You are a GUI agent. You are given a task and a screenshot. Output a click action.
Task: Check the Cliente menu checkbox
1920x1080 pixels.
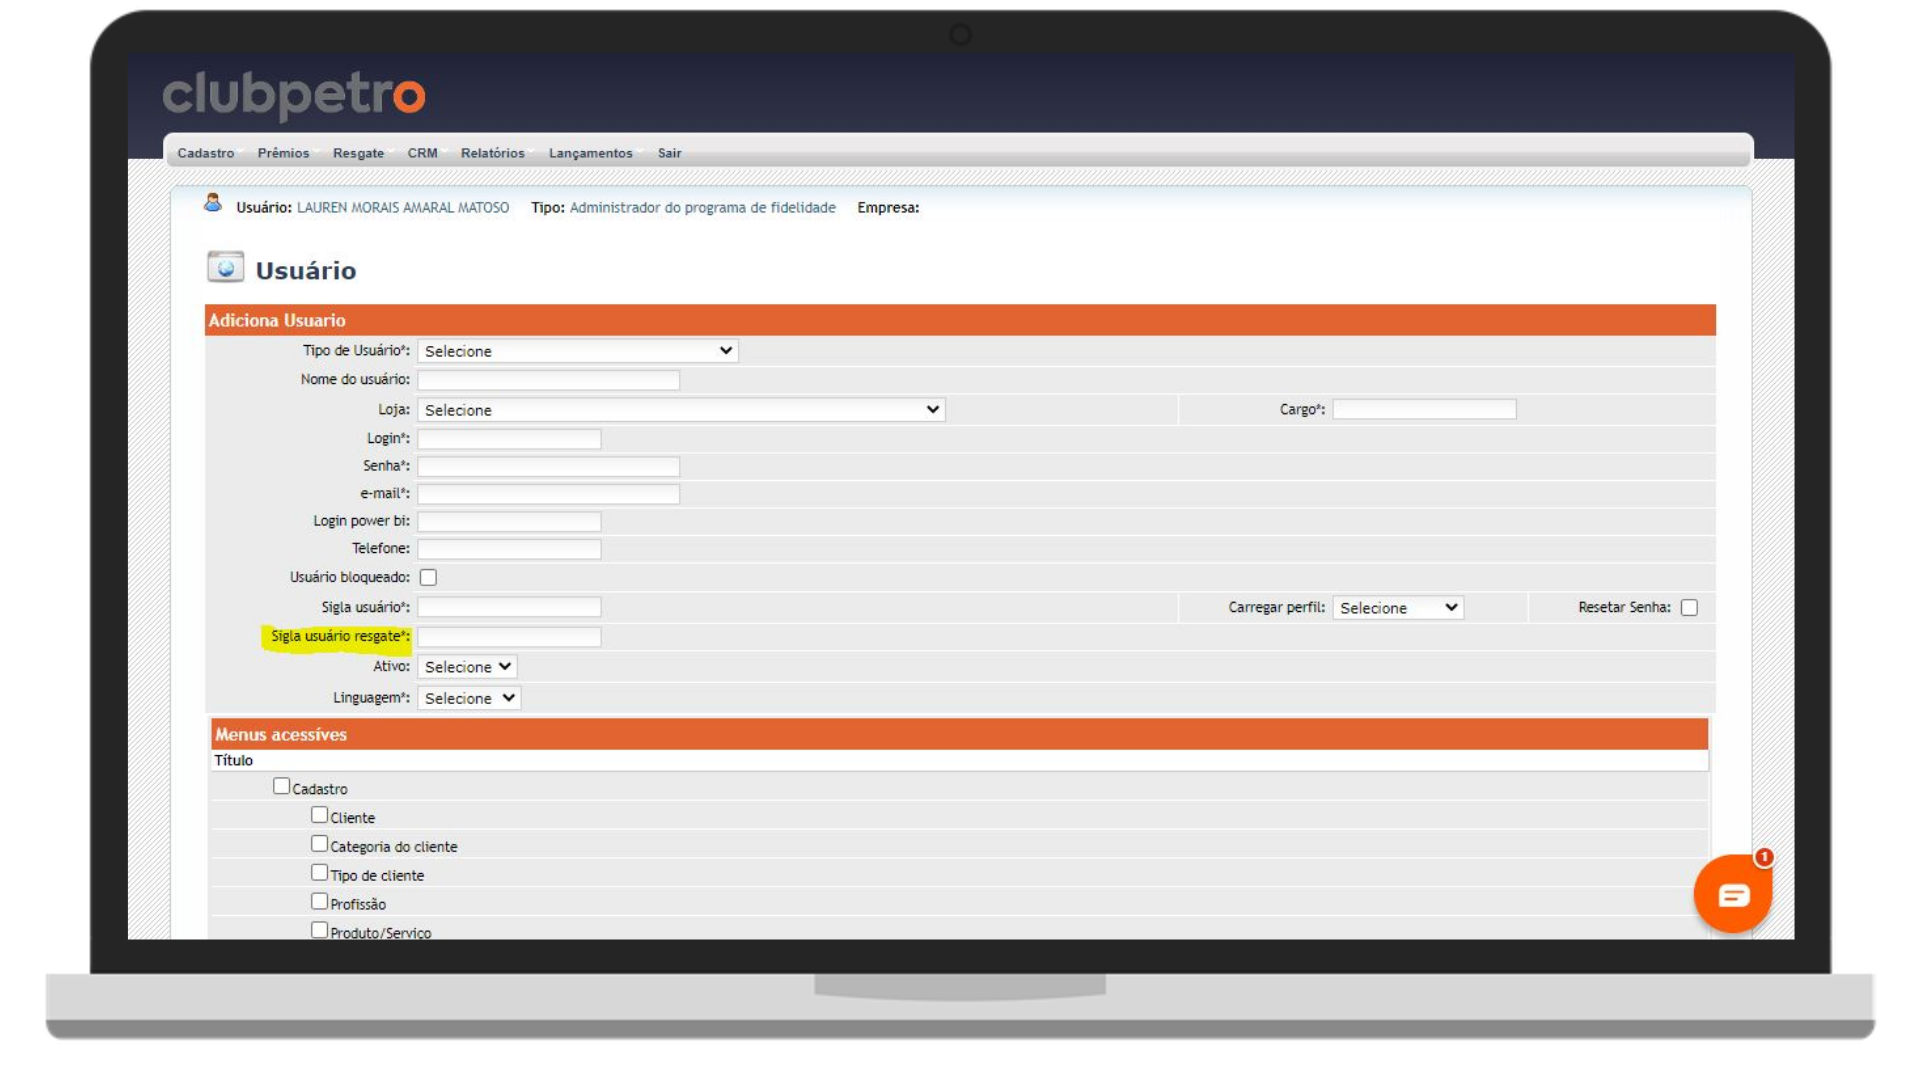[x=319, y=816]
